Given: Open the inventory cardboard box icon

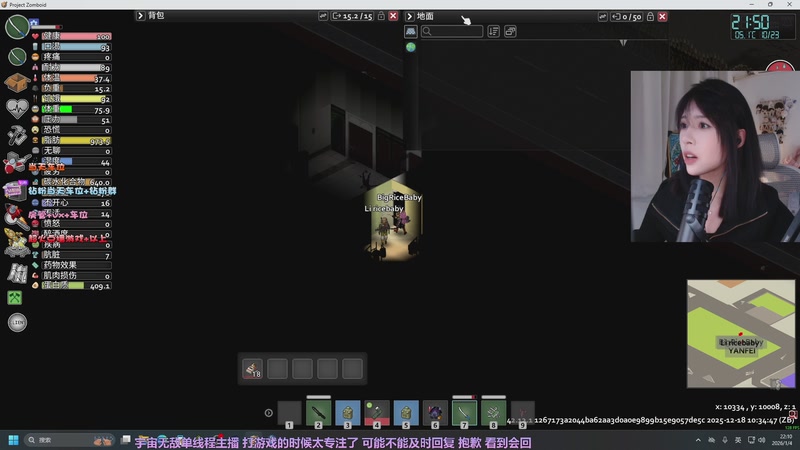Looking at the screenshot, I should pyautogui.click(x=16, y=82).
